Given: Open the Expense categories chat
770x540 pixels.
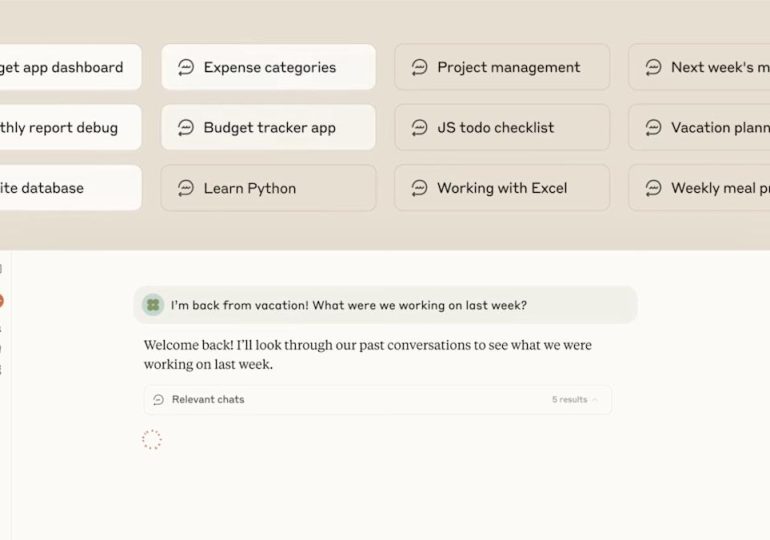Looking at the screenshot, I should 269,68.
